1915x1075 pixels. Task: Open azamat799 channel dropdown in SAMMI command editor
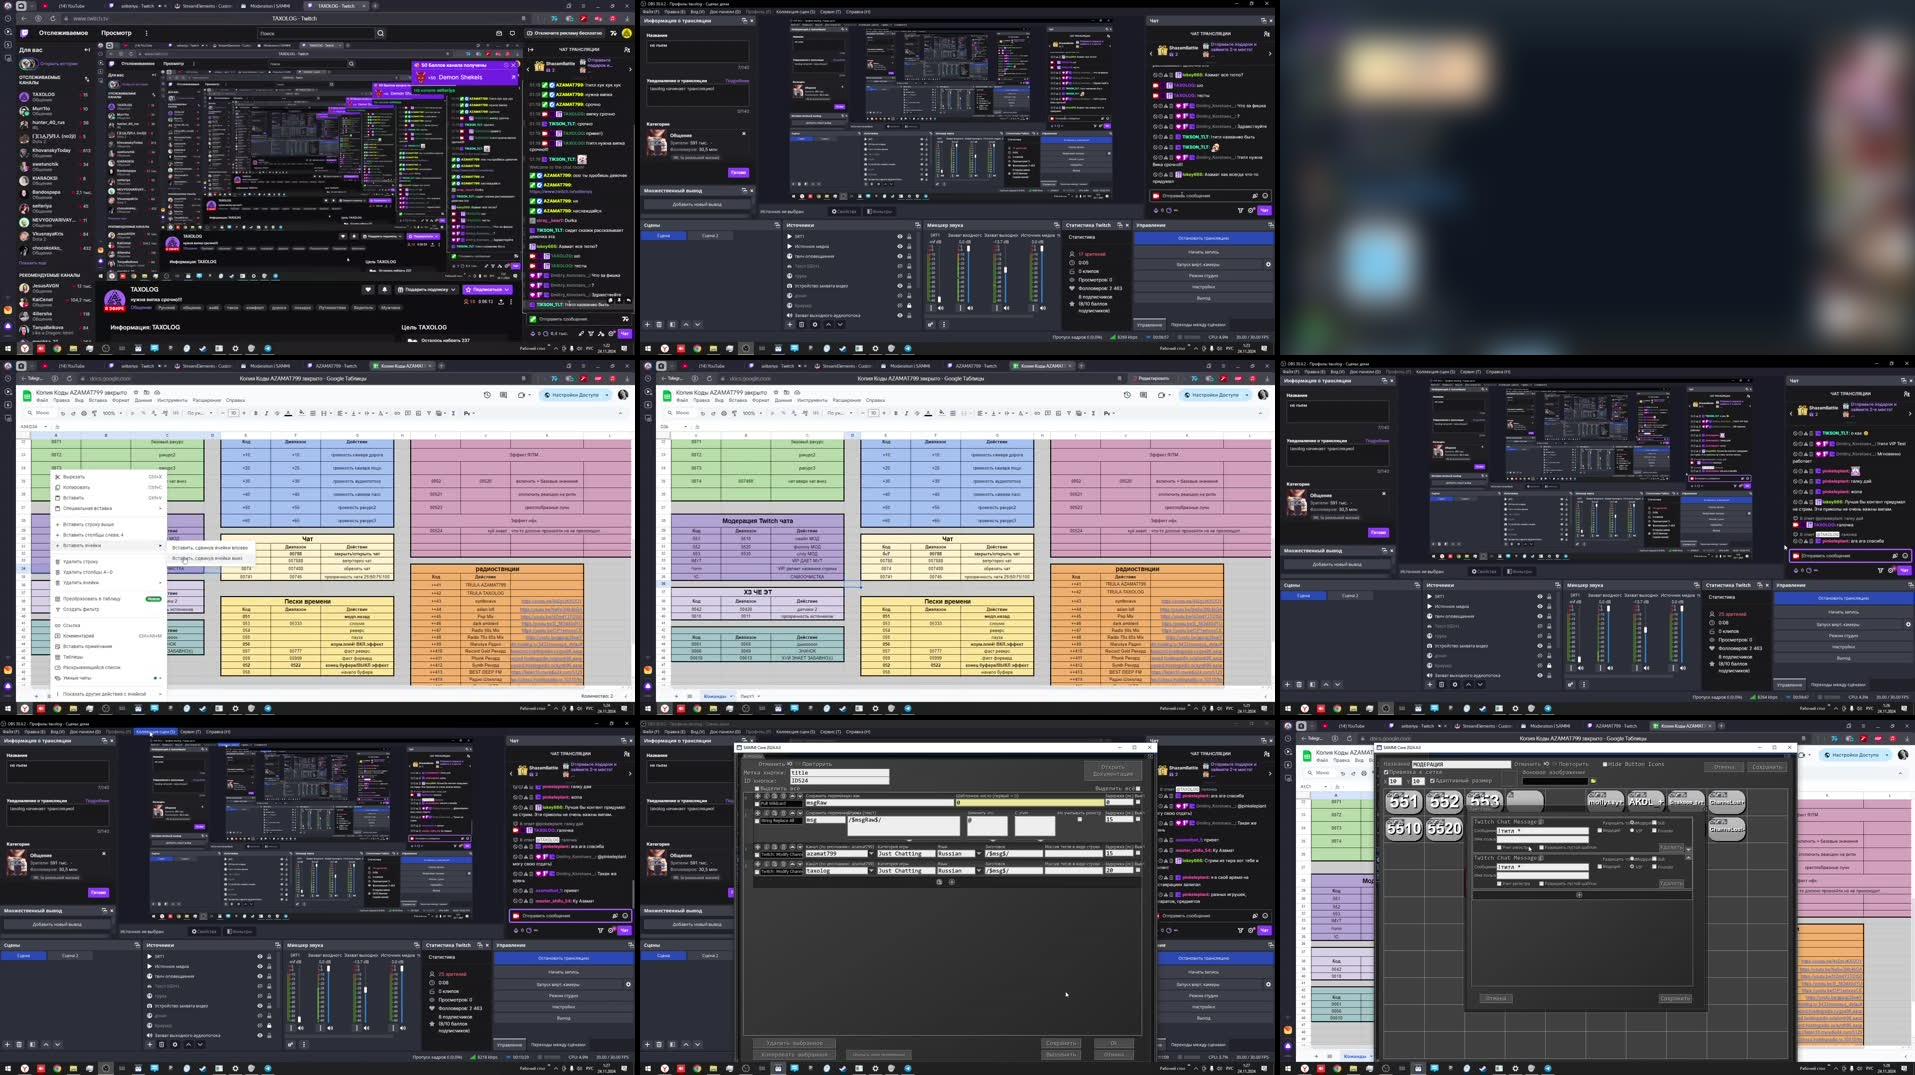[871, 854]
